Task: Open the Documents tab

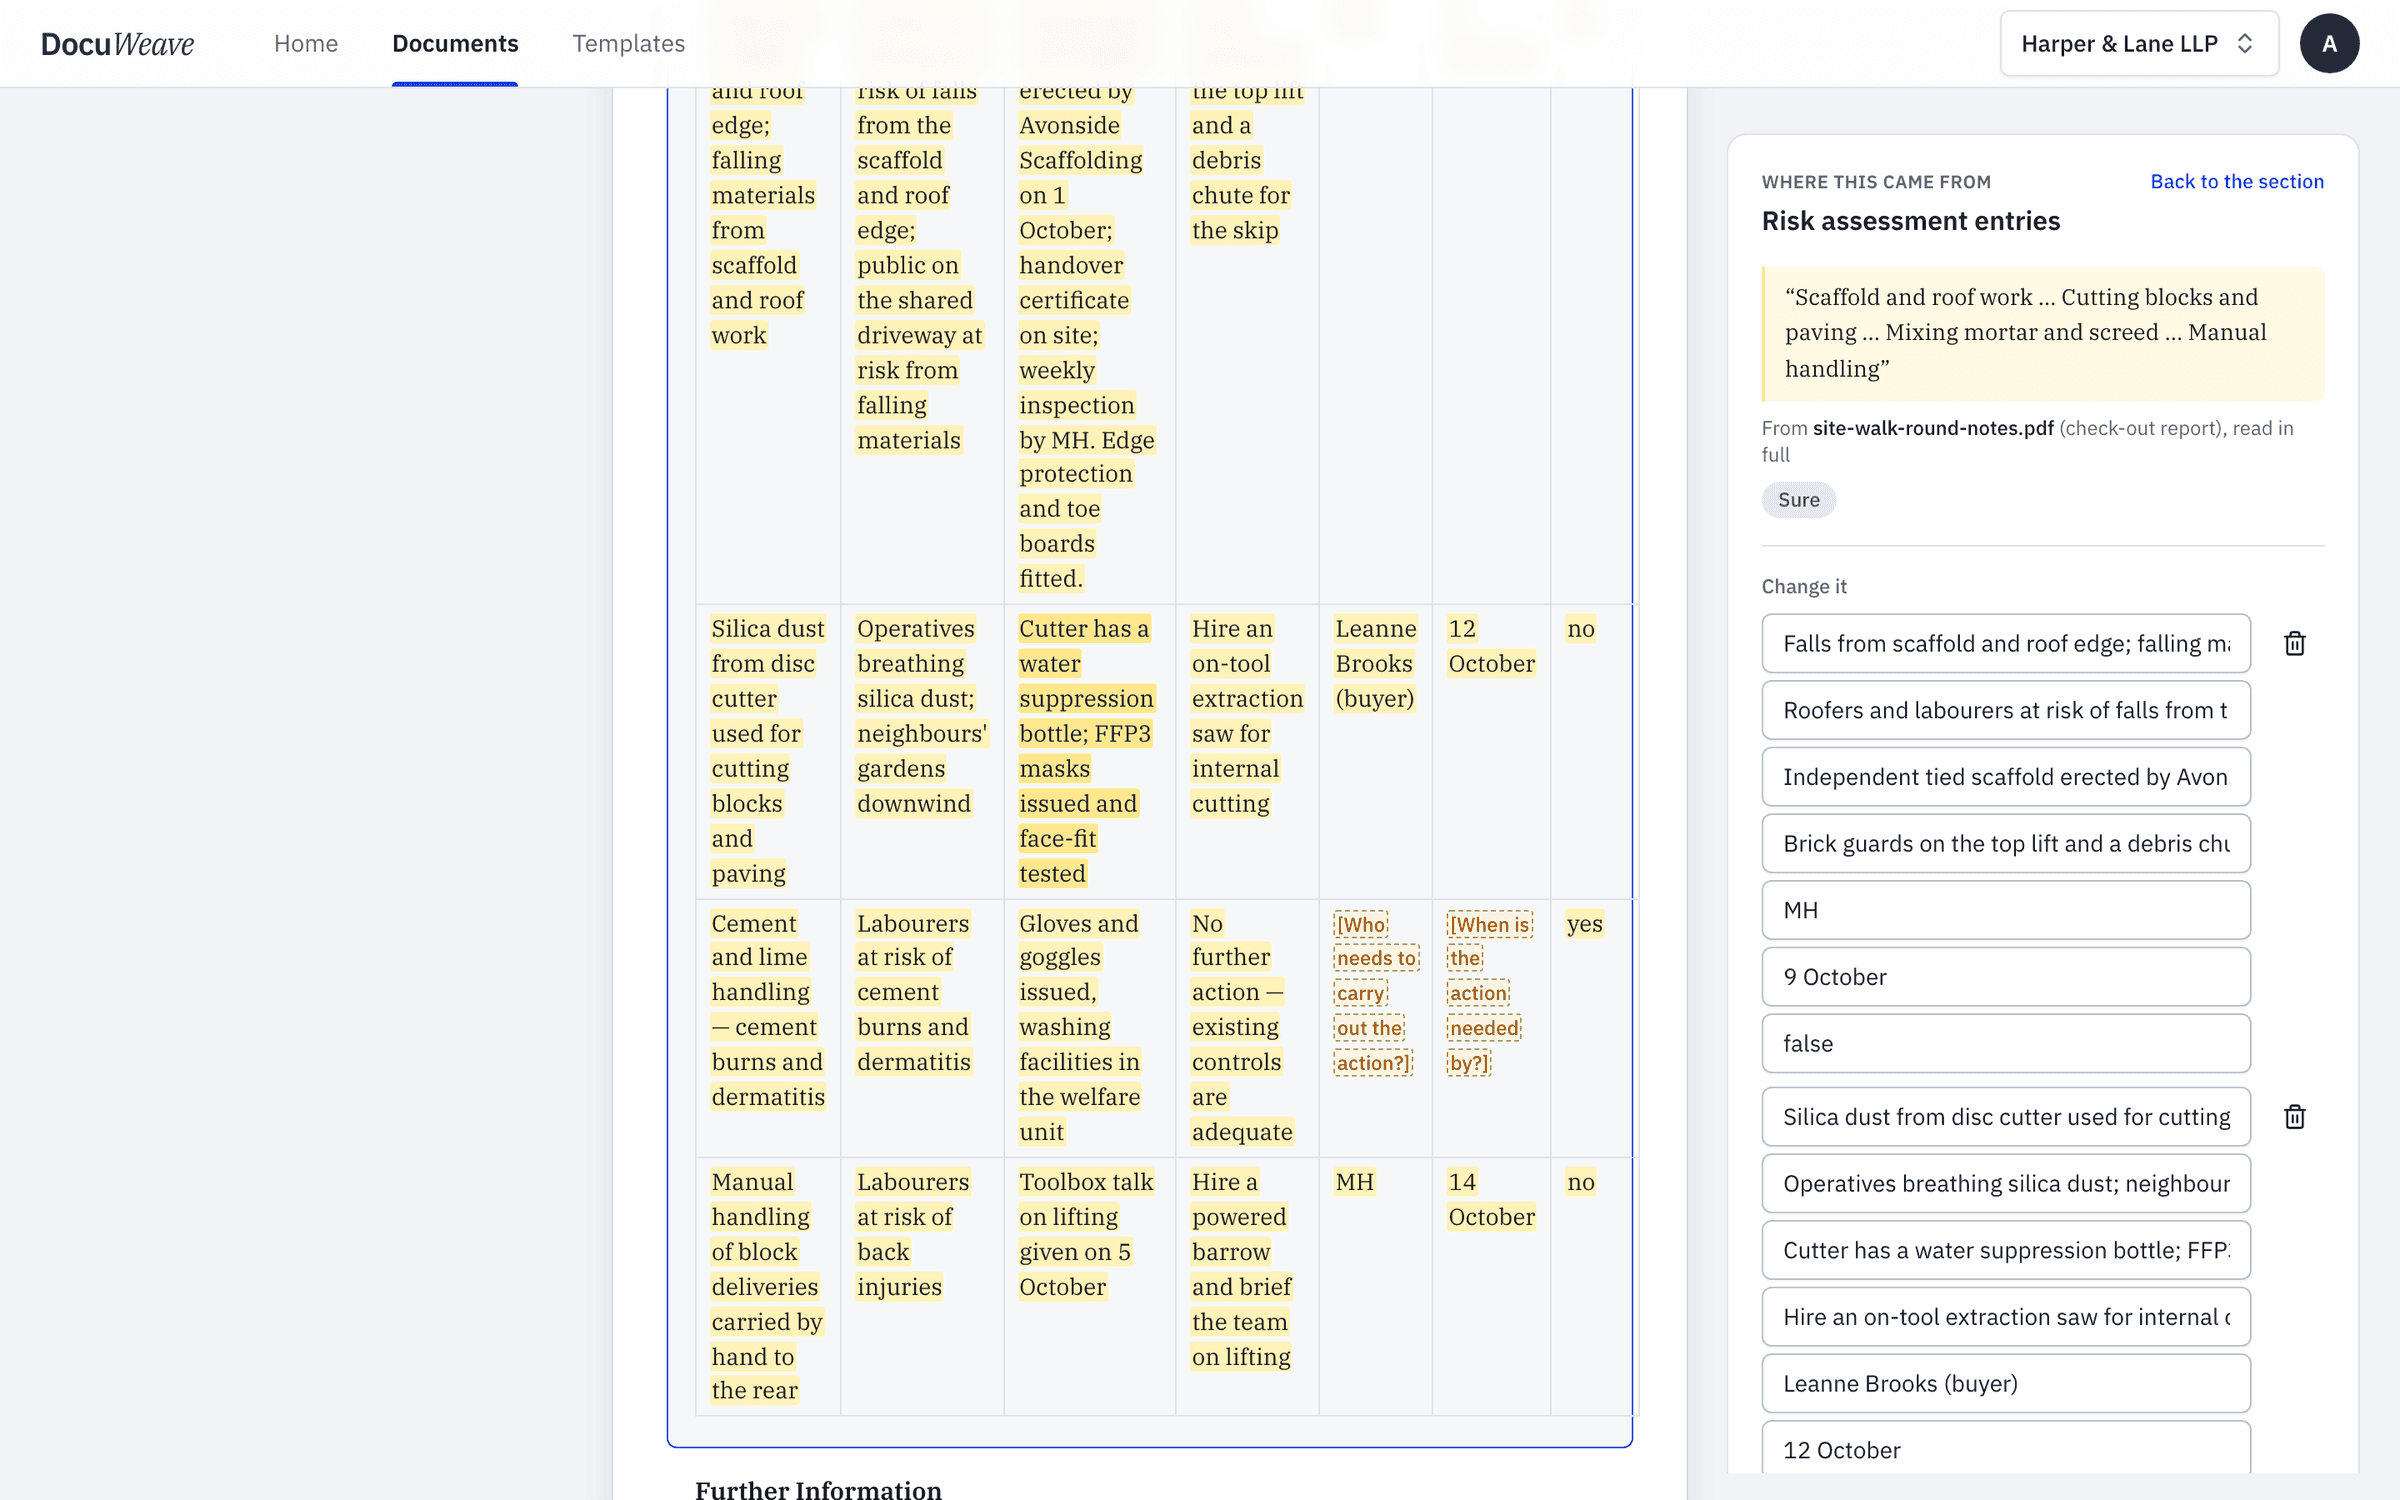Action: pos(455,43)
